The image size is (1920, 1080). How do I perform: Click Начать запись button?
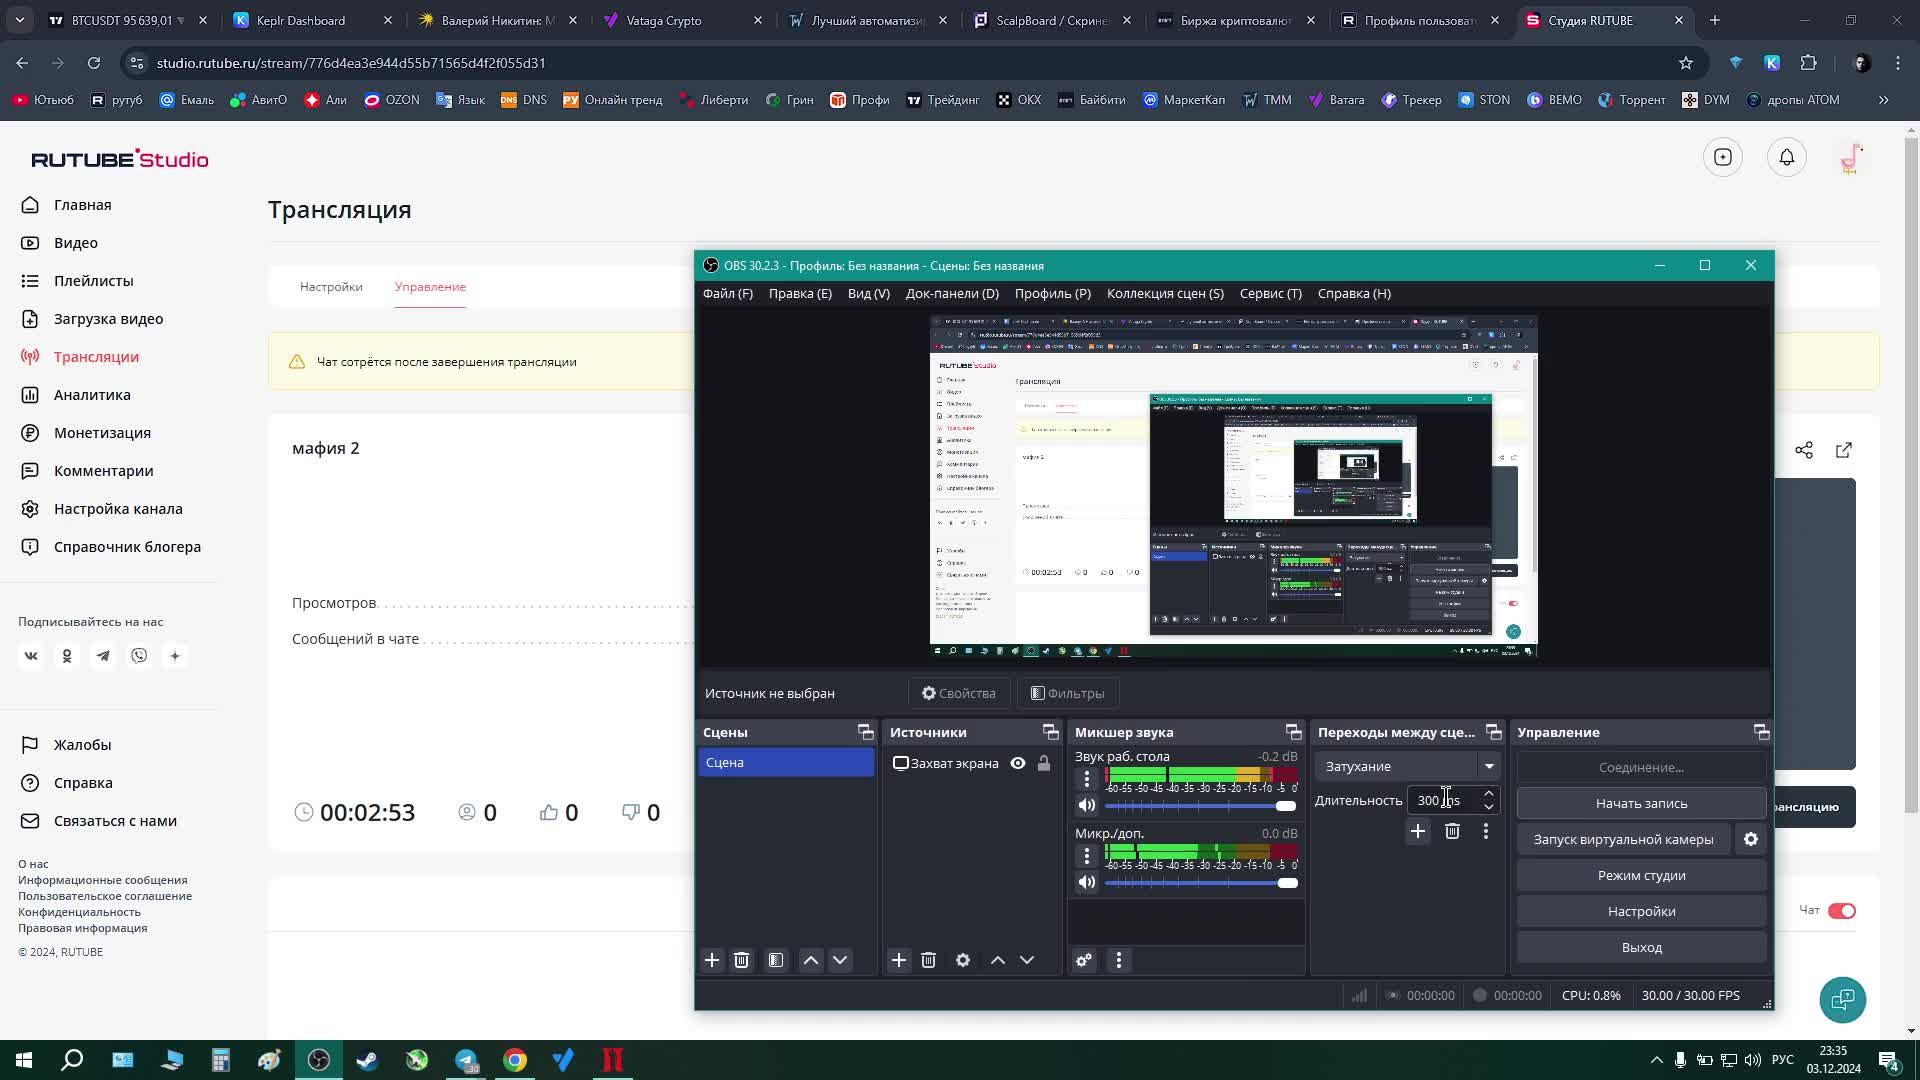tap(1641, 803)
